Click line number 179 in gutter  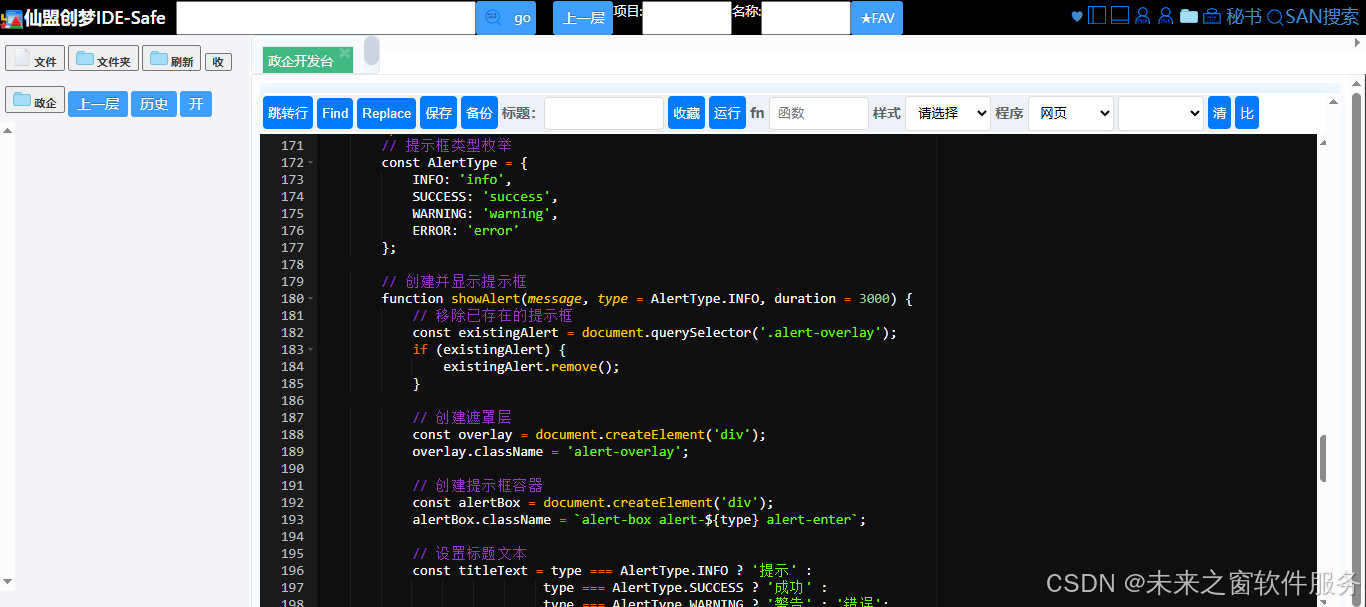[x=292, y=281]
